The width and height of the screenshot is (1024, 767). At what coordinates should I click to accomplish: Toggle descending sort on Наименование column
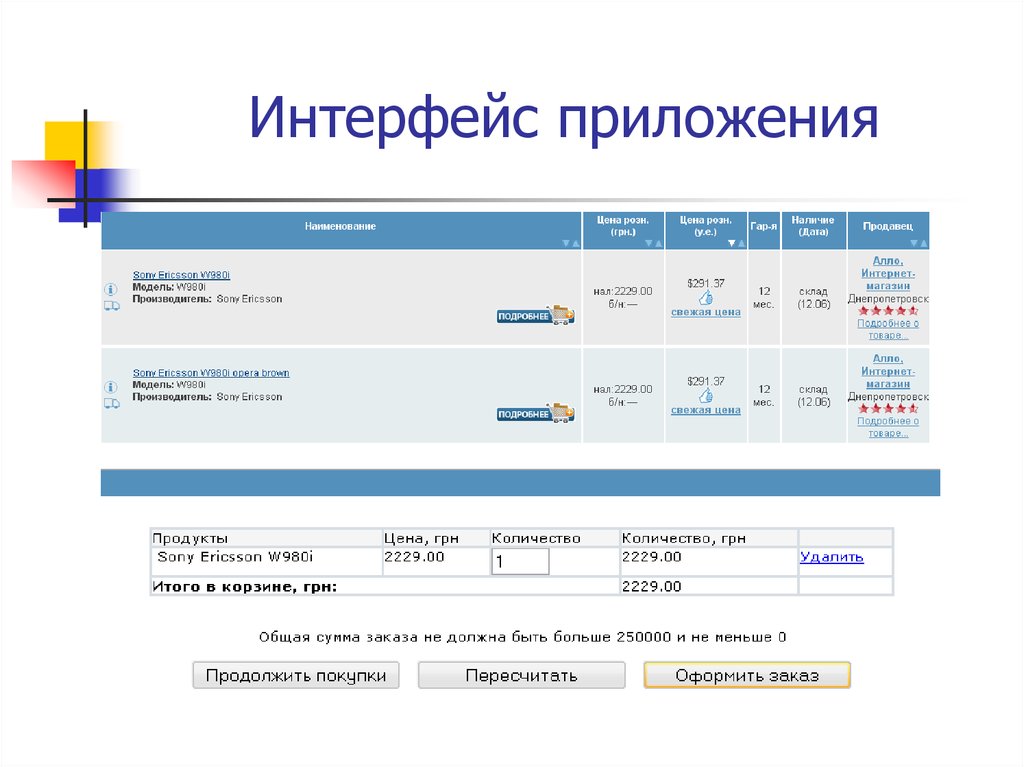567,242
